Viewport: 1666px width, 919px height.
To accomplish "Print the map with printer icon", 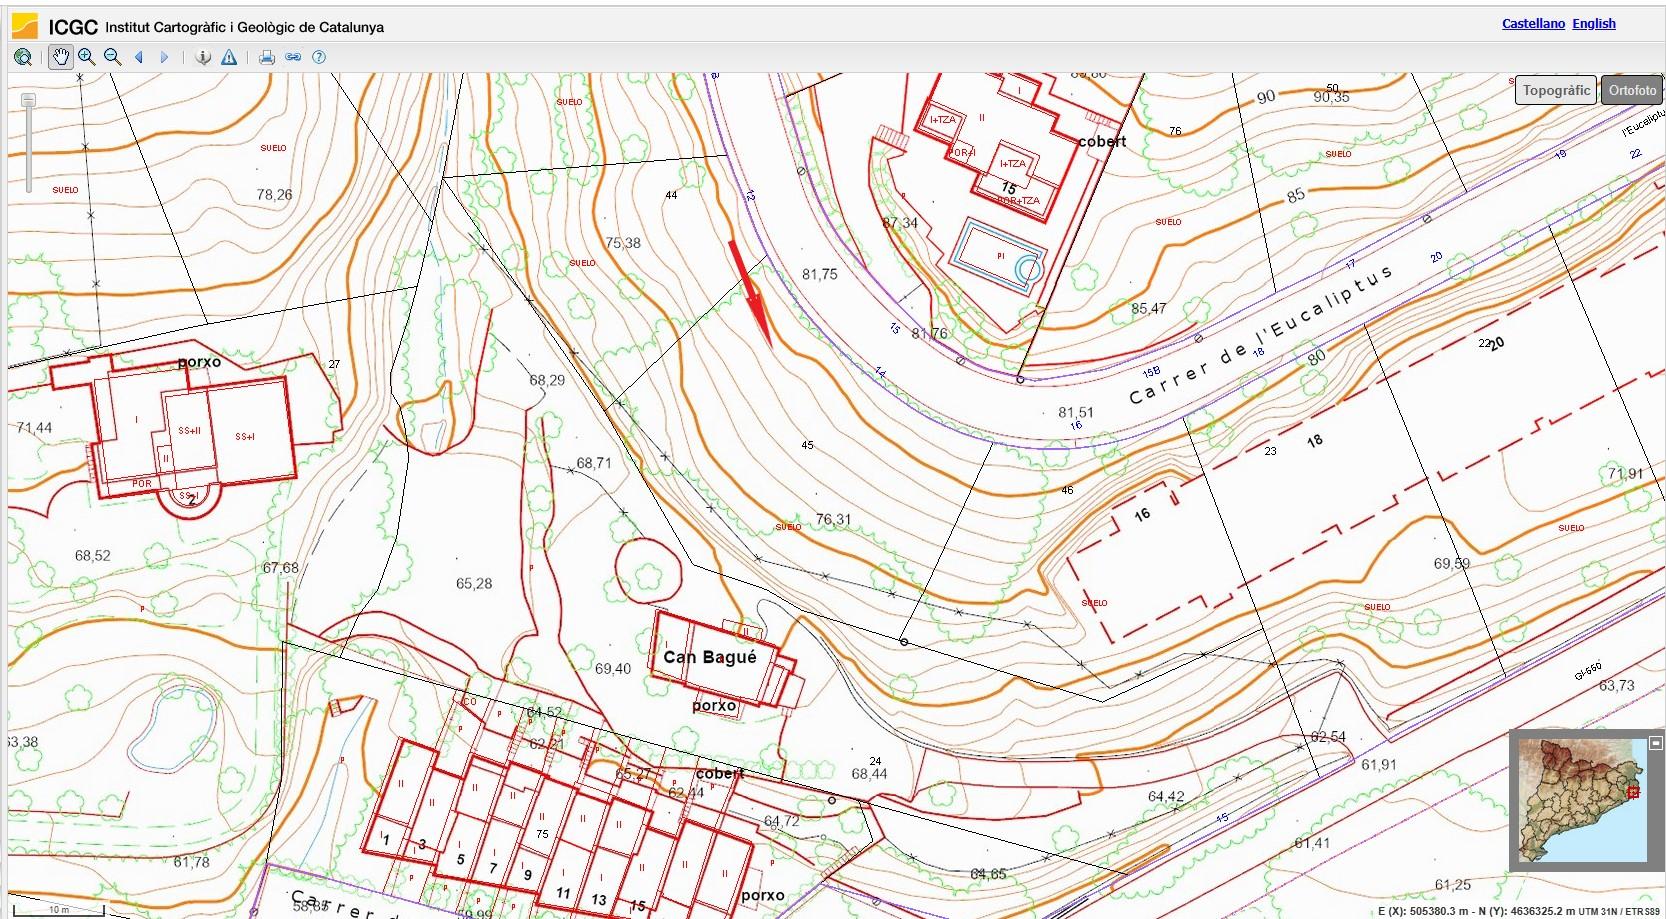I will (267, 57).
